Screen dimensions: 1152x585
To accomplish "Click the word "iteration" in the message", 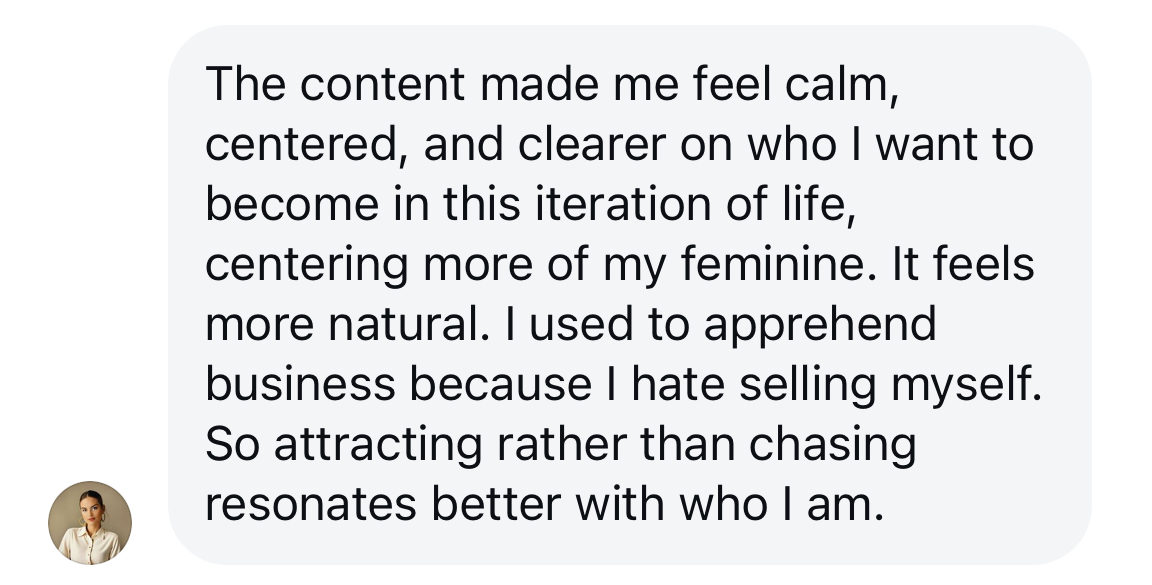I will pos(623,204).
